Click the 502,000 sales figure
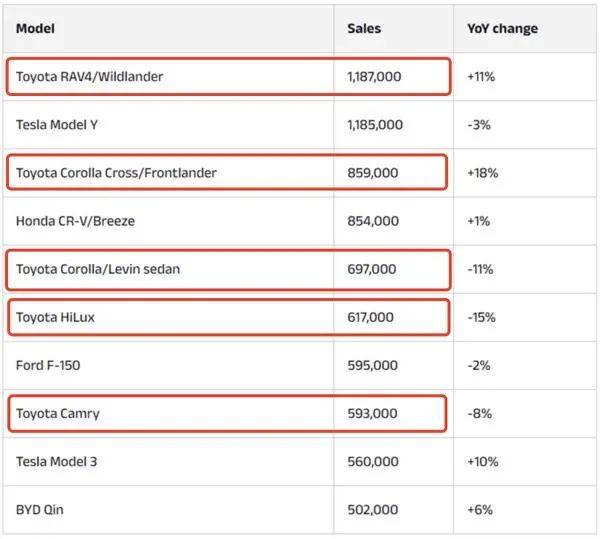The image size is (600, 539). [372, 509]
